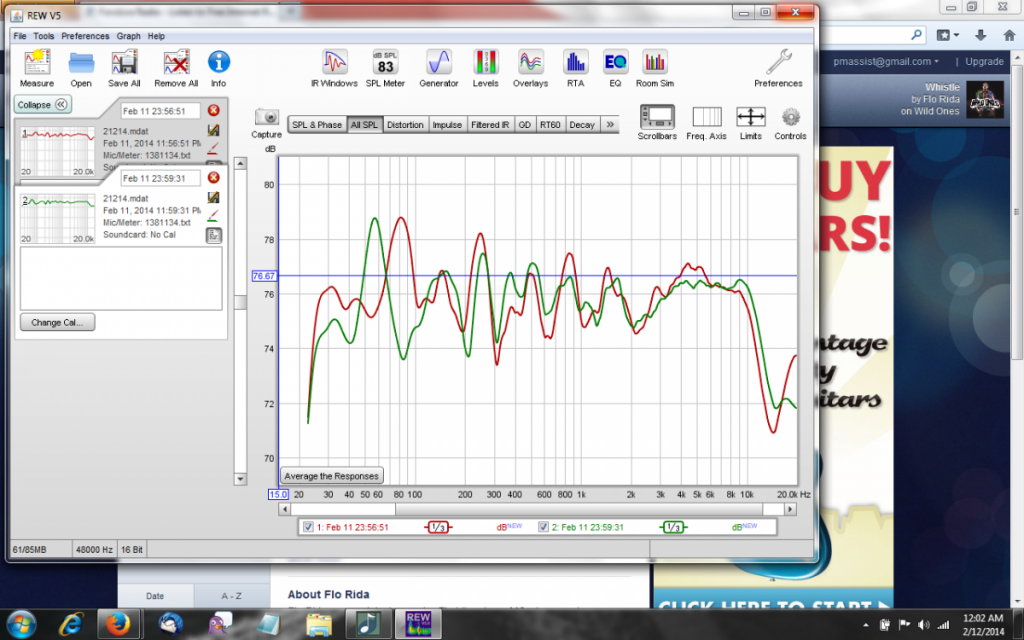Open the Help menu
This screenshot has height=640, width=1024.
[x=156, y=36]
